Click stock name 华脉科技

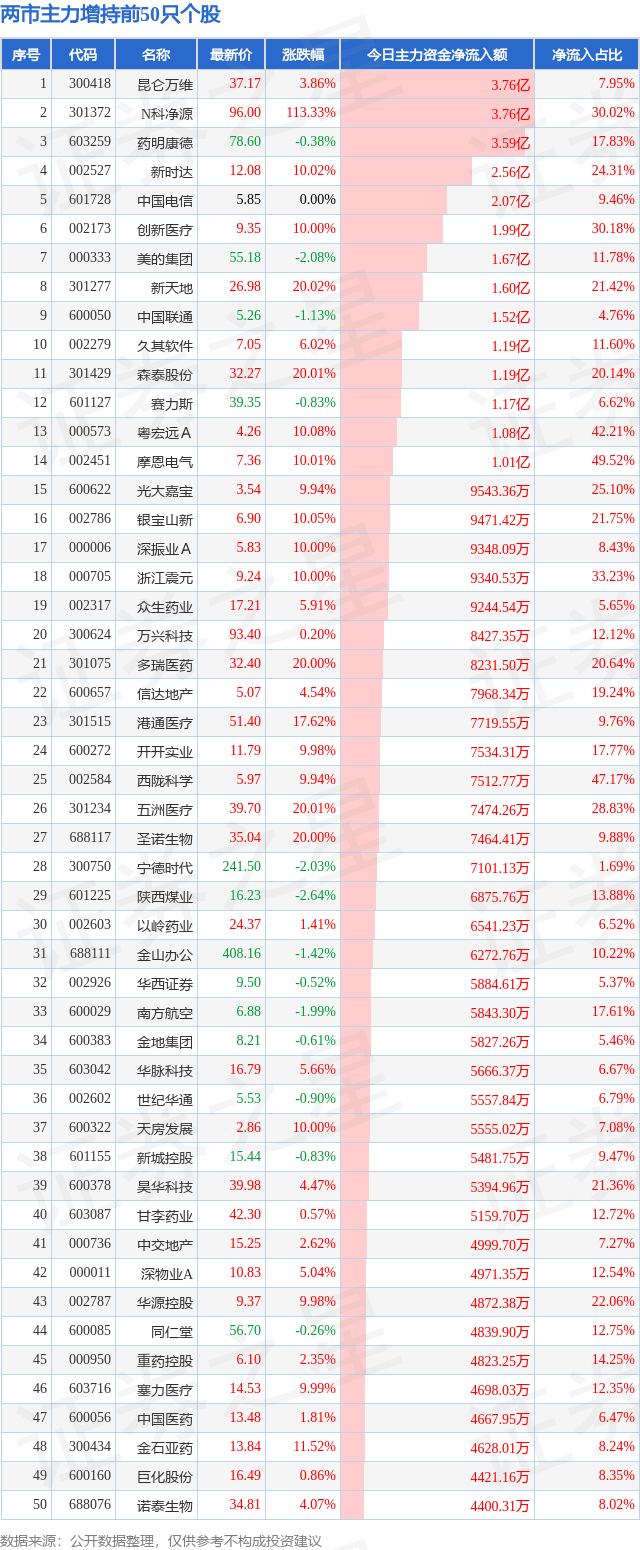point(165,1070)
